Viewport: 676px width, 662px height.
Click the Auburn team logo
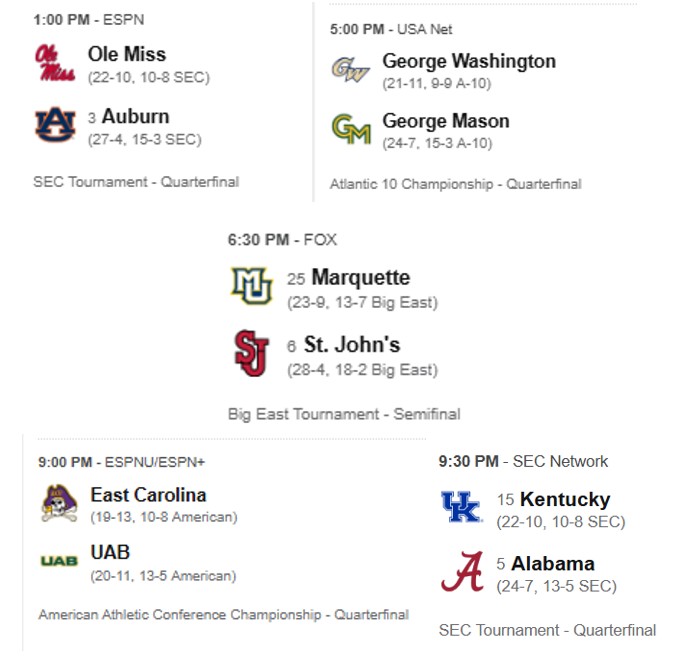(x=54, y=125)
